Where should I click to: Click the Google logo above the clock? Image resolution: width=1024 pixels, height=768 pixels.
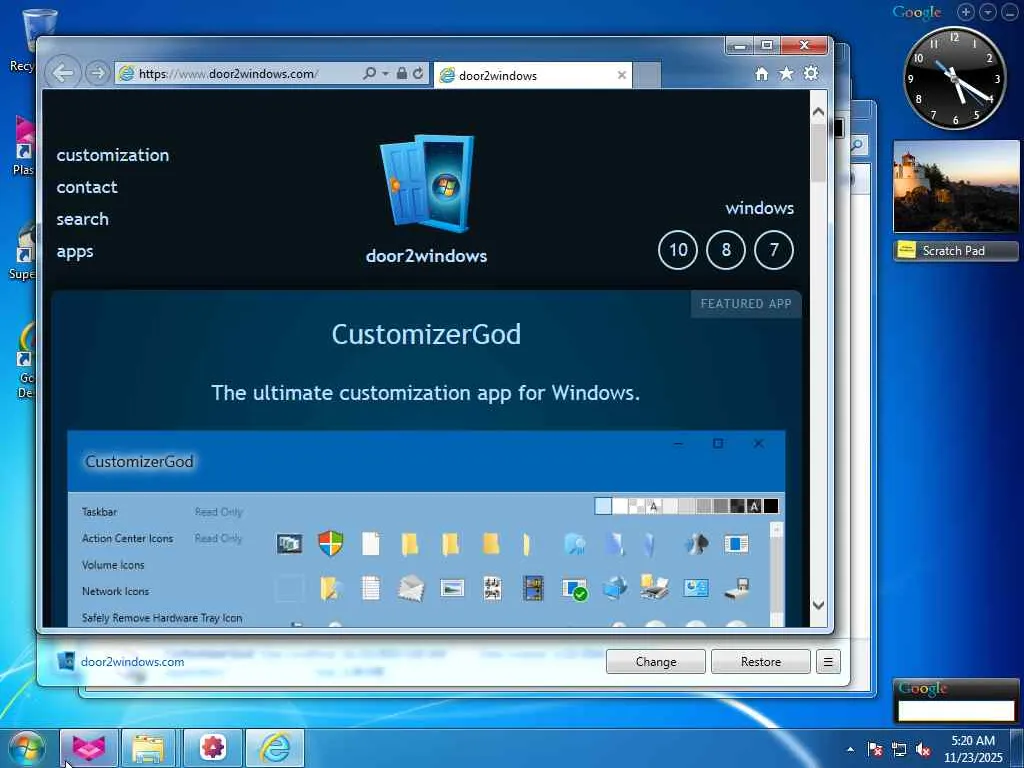[x=917, y=12]
